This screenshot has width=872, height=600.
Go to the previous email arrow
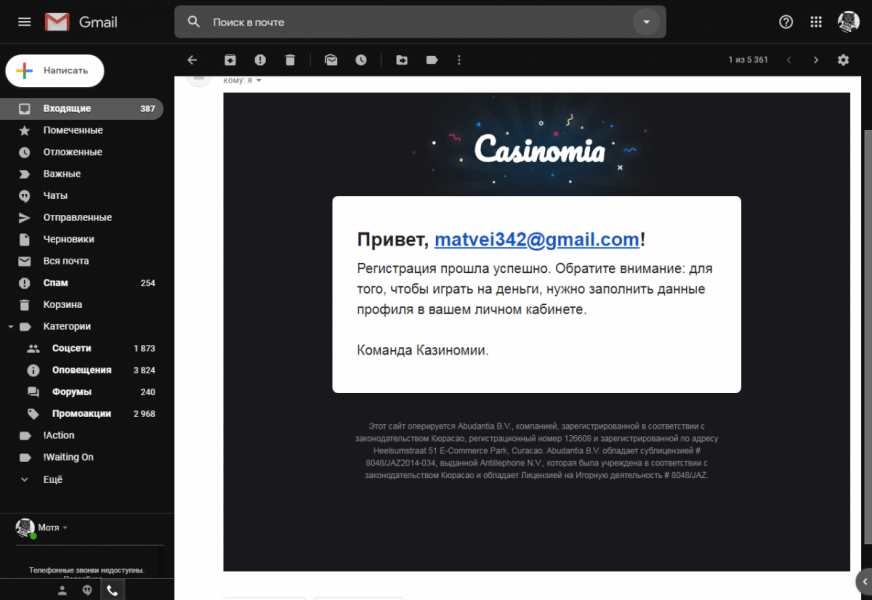click(789, 59)
